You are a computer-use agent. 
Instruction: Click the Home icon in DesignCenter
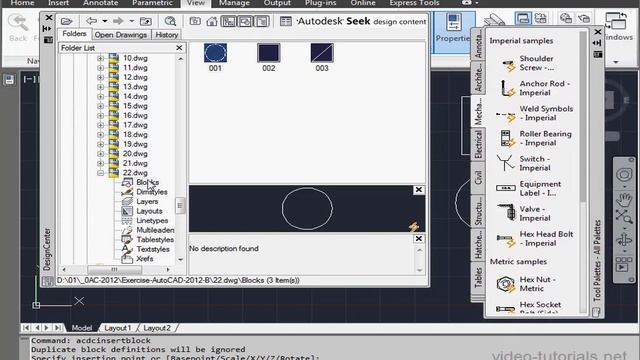click(x=212, y=21)
